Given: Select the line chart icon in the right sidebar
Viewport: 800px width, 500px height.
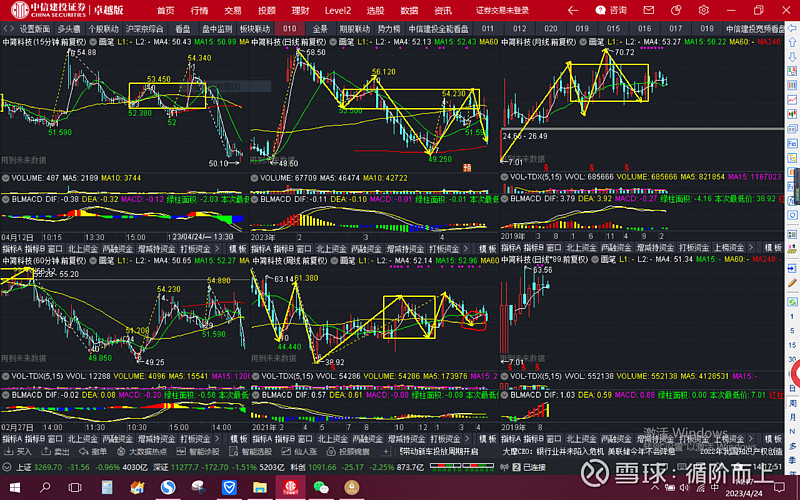Looking at the screenshot, I should pyautogui.click(x=792, y=99).
